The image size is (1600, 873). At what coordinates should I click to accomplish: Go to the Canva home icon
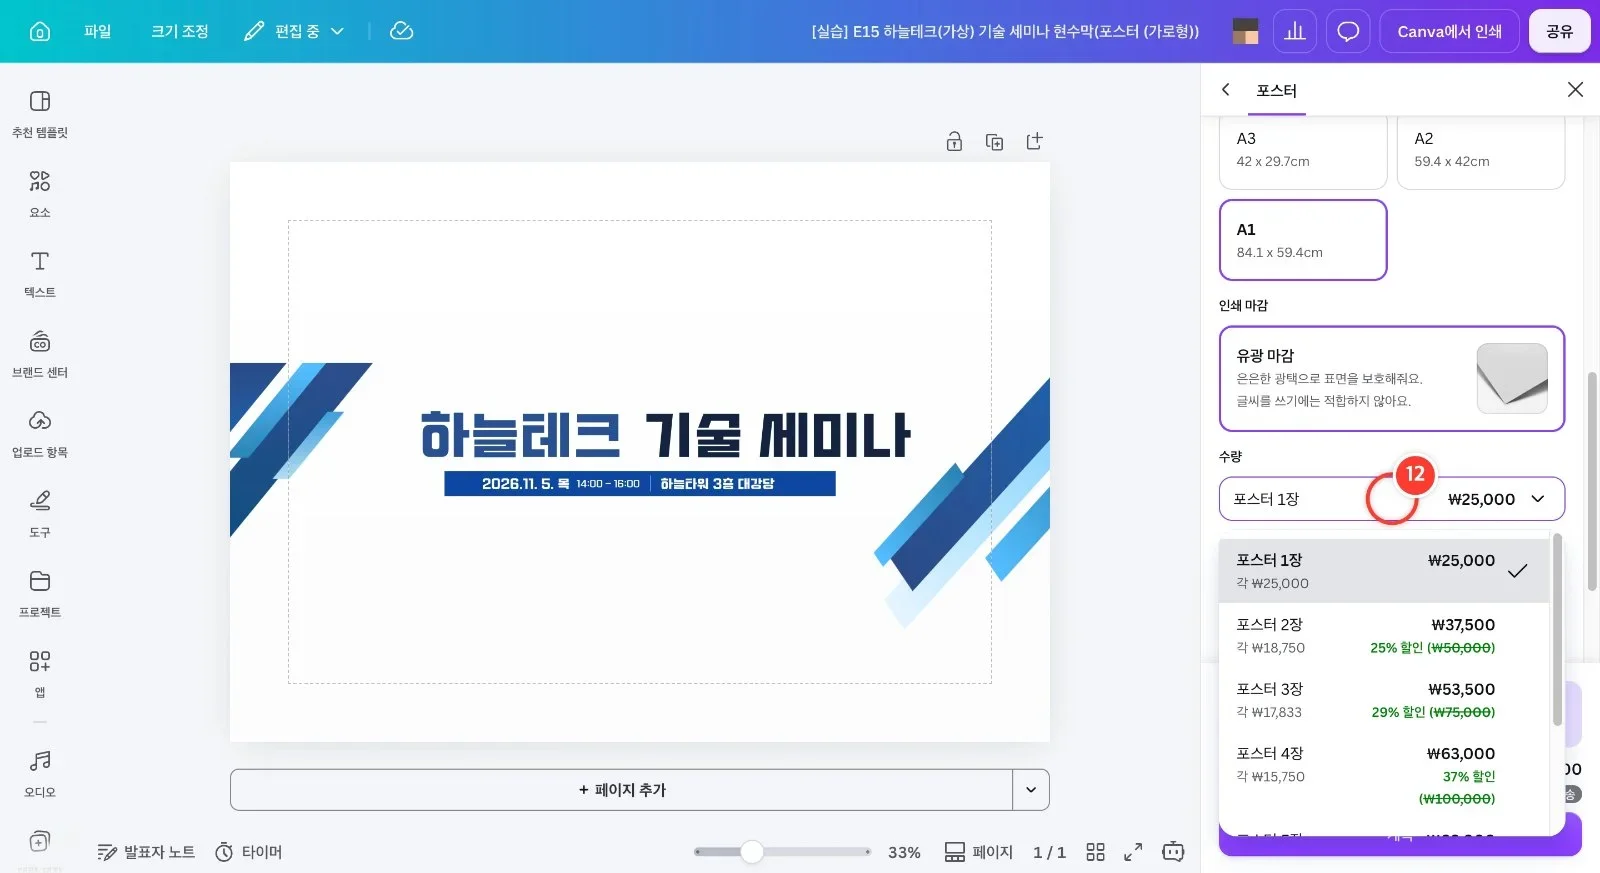40,31
